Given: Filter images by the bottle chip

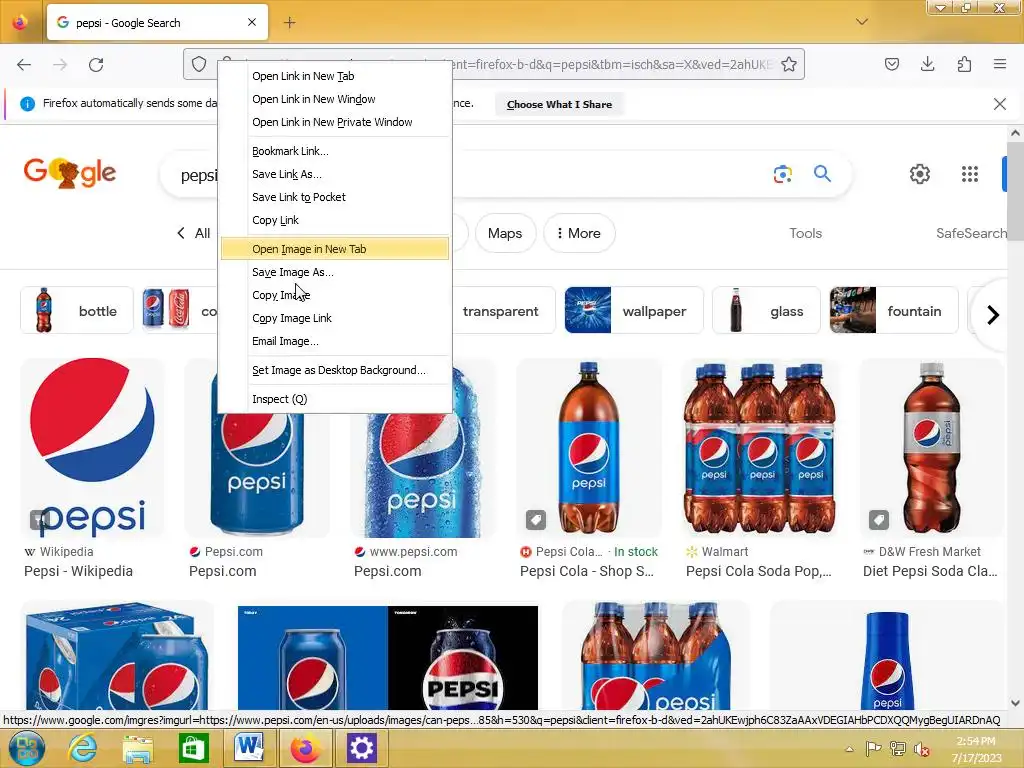Looking at the screenshot, I should click(x=76, y=310).
